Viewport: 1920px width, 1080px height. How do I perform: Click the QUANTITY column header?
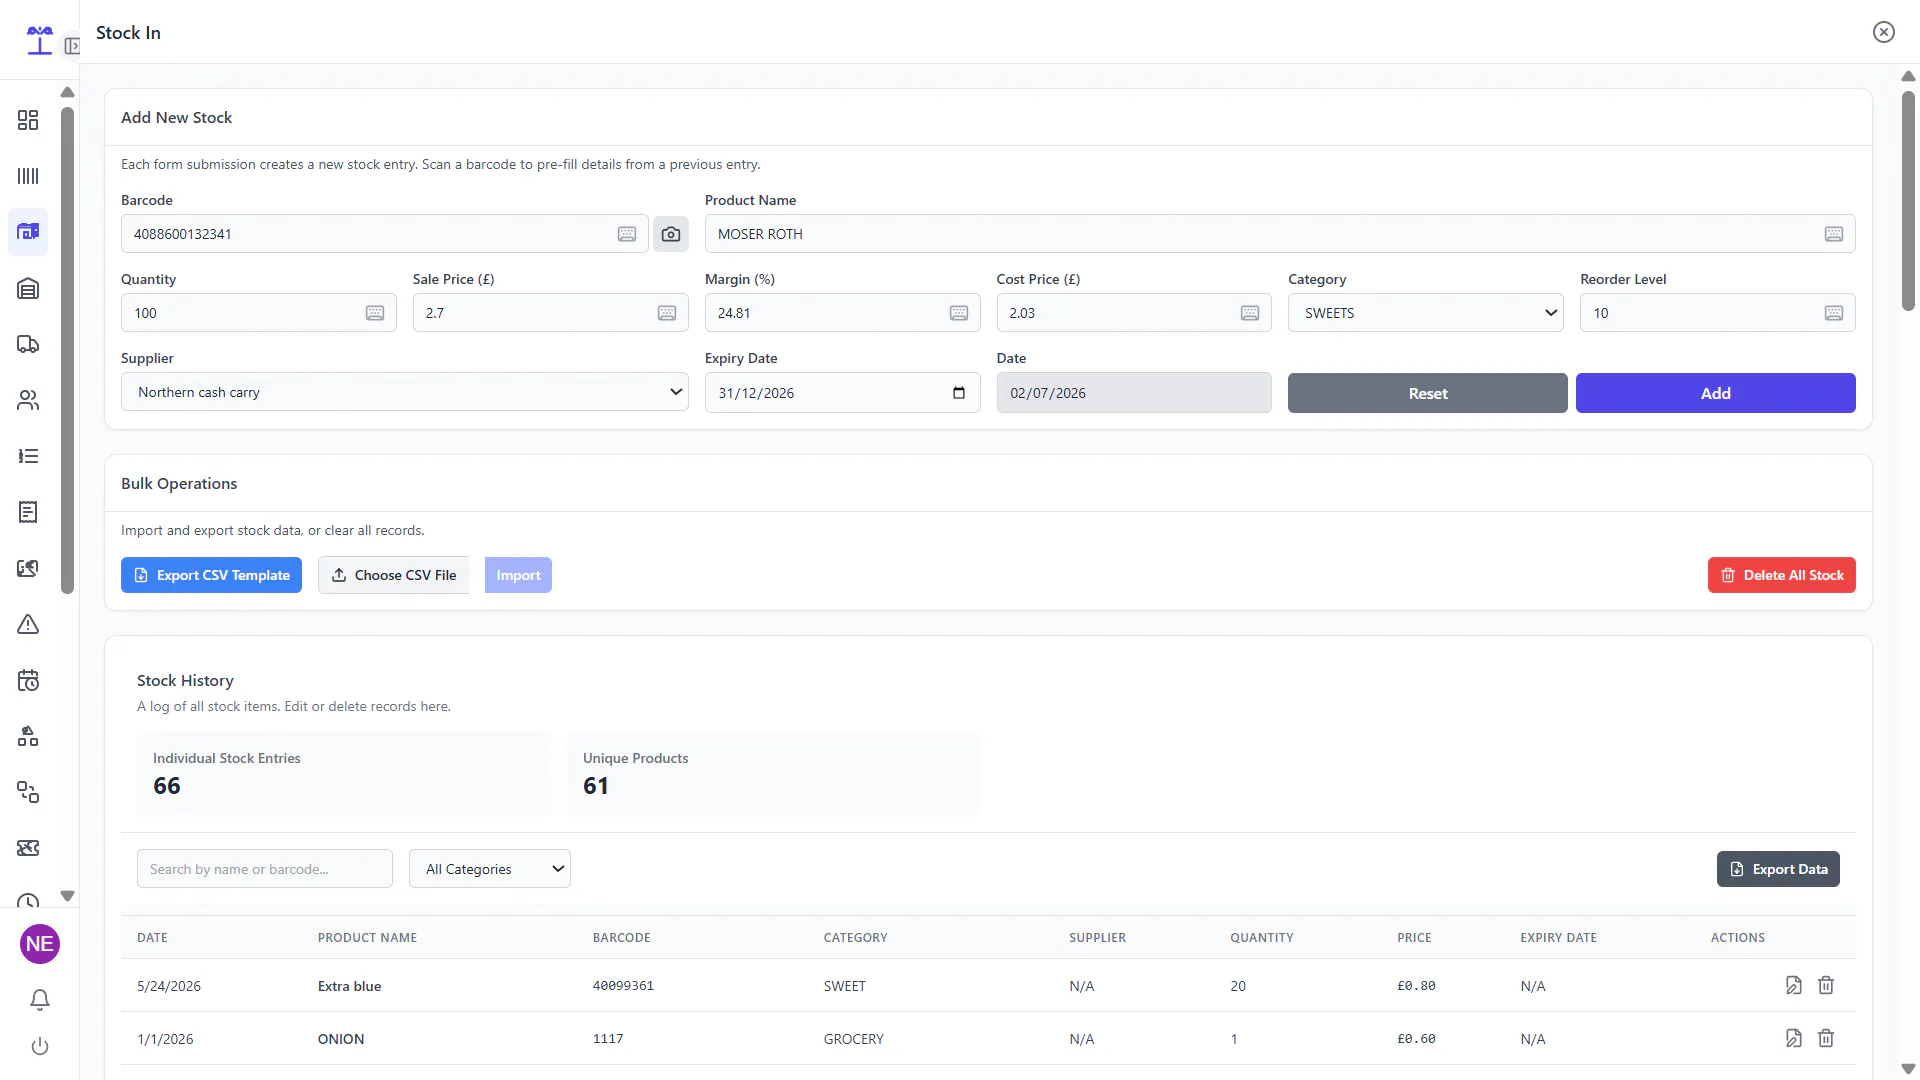(1262, 938)
